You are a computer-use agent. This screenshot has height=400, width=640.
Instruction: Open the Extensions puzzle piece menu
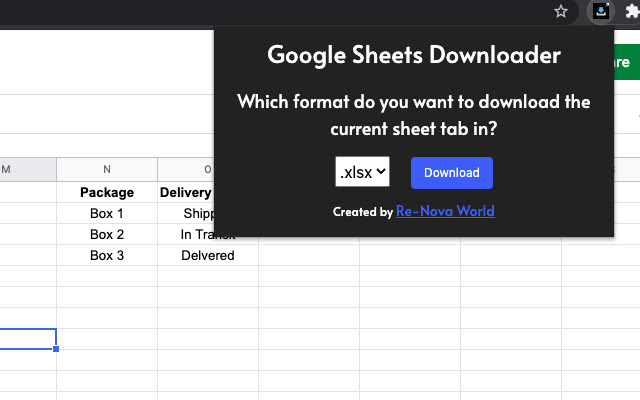click(632, 11)
